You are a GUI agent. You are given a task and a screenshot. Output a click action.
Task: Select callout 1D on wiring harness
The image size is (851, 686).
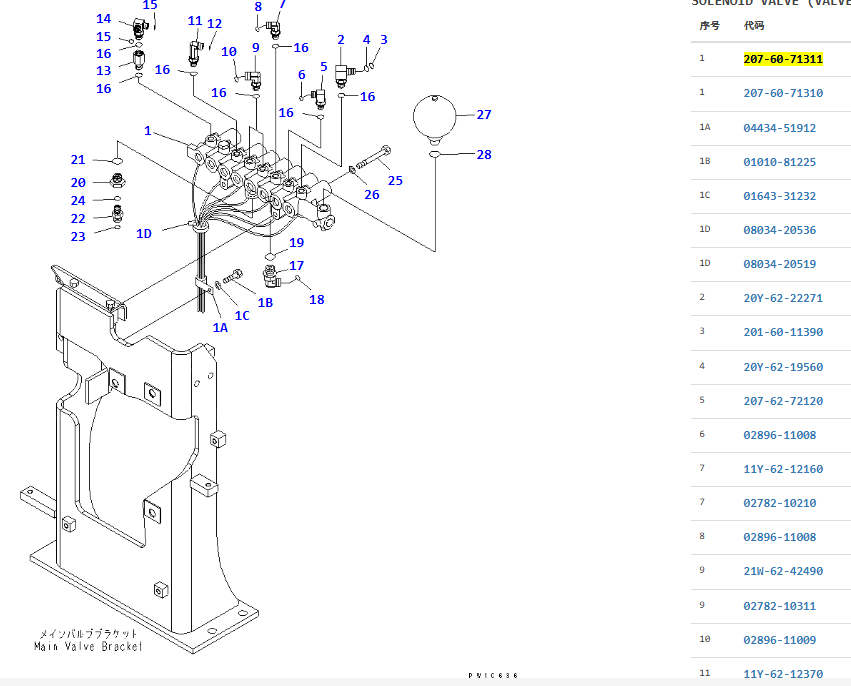coord(144,234)
